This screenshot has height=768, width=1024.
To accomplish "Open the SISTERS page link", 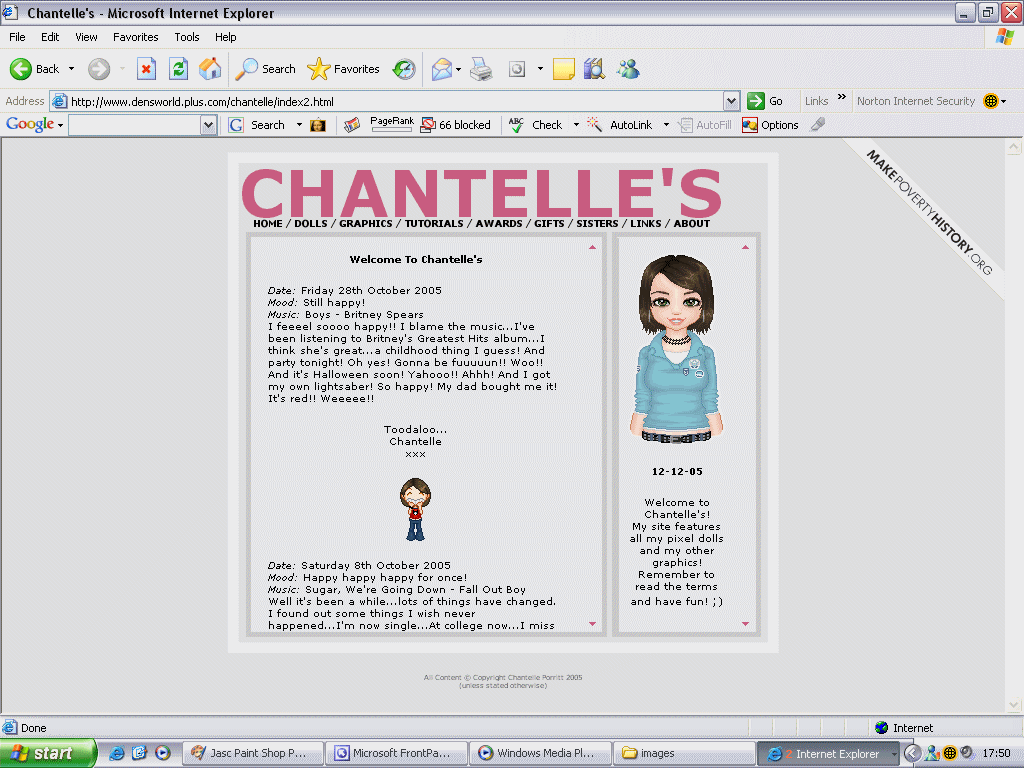I will click(x=597, y=223).
